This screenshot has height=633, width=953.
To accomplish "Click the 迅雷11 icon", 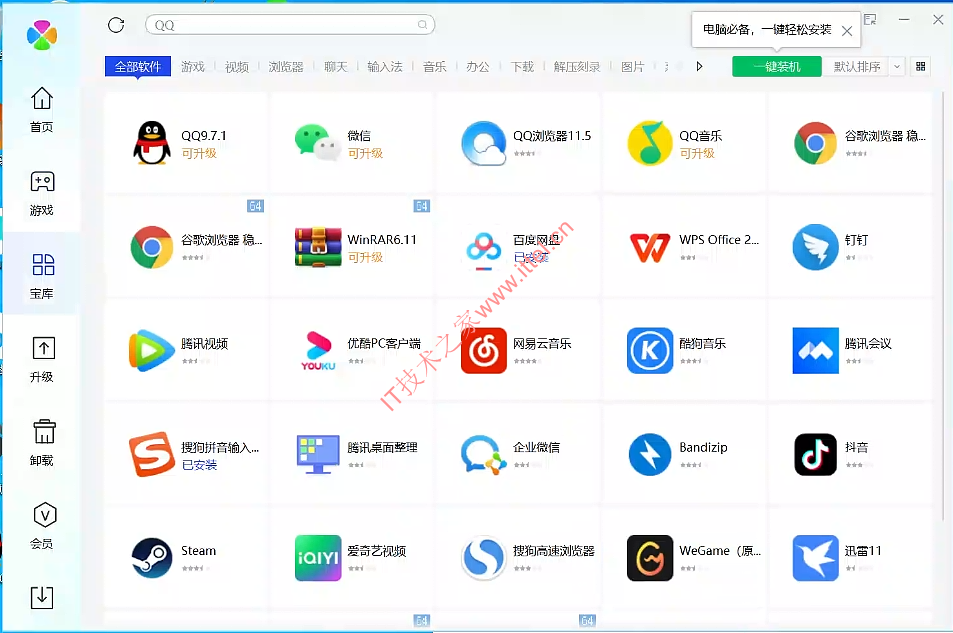I will click(816, 558).
